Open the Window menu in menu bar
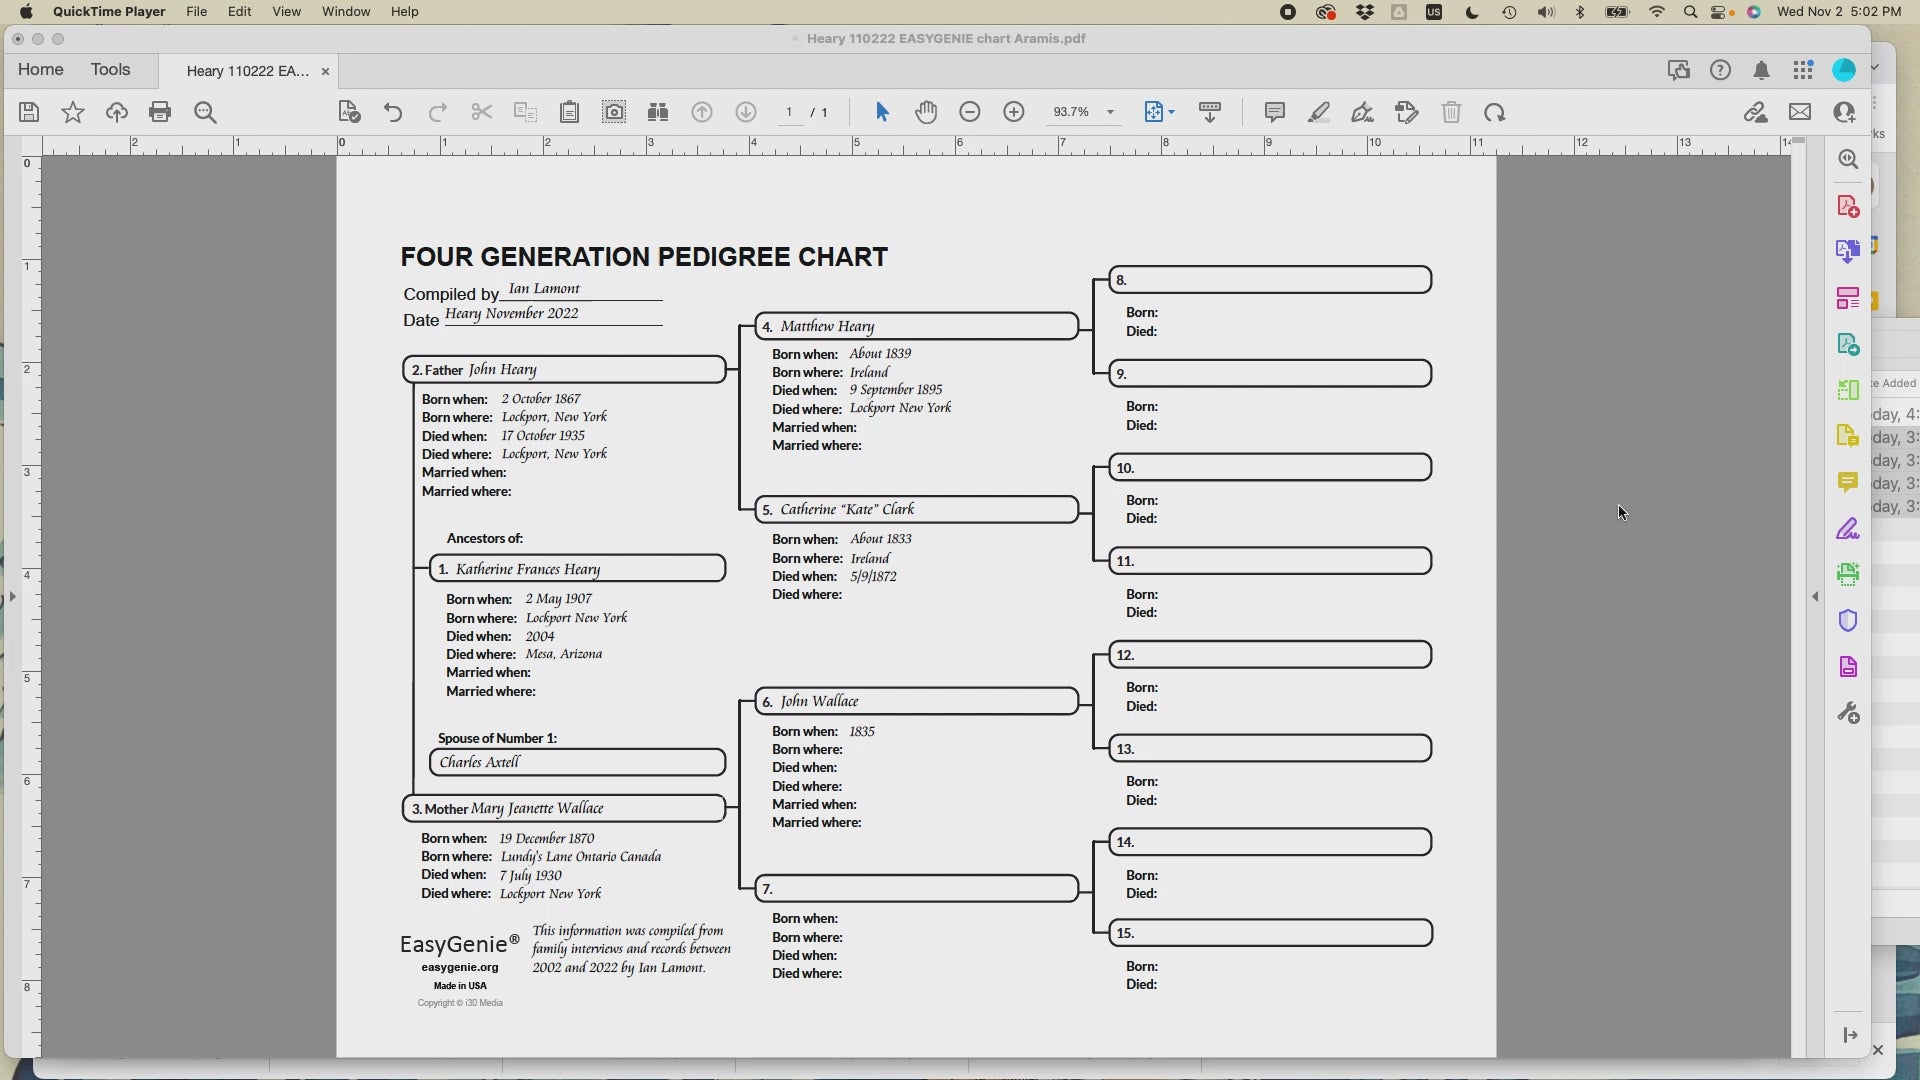 346,12
